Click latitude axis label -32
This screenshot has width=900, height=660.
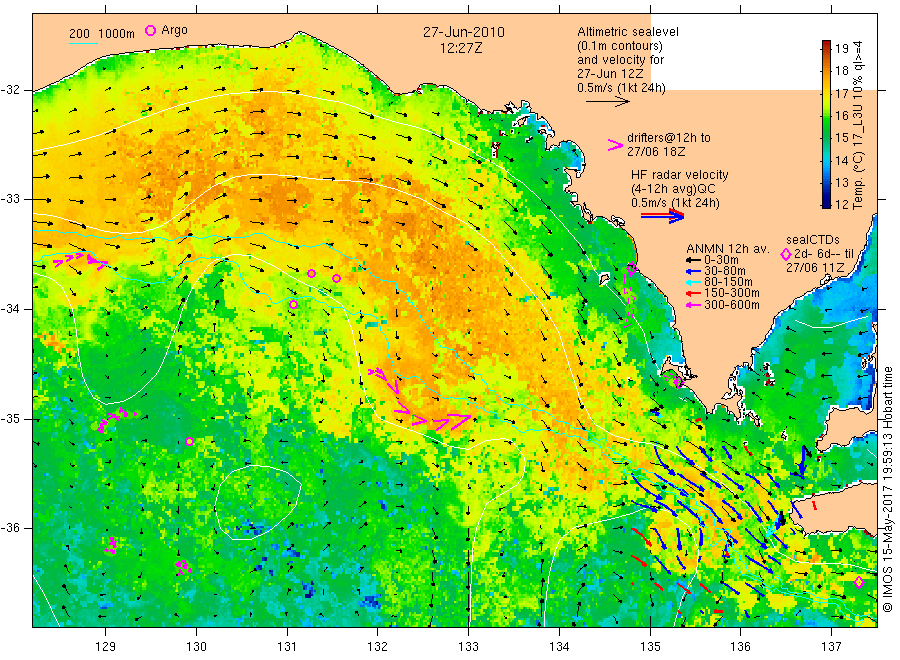pos(10,90)
